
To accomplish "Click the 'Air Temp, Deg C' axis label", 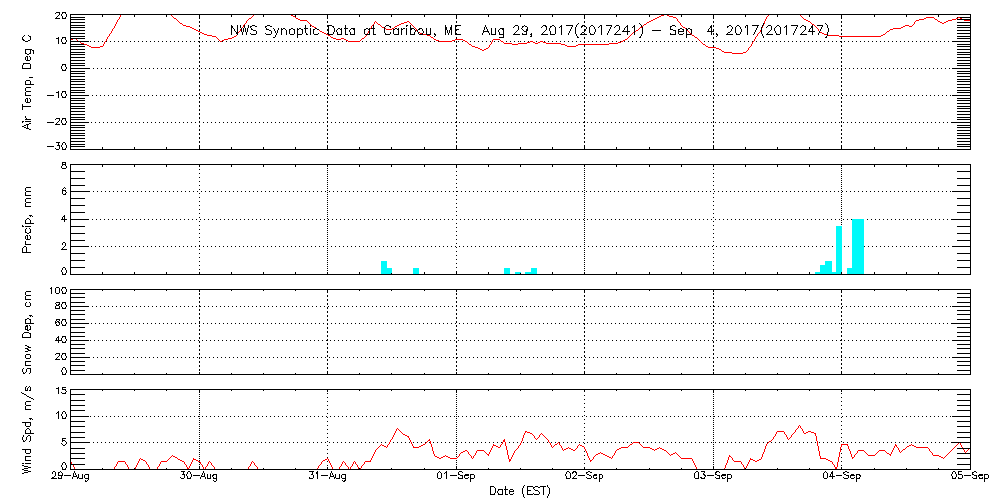I will (27, 82).
